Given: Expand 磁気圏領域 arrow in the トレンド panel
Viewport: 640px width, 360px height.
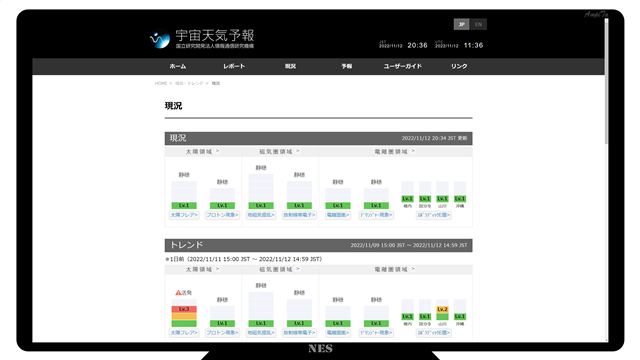Looking at the screenshot, I should [x=298, y=269].
